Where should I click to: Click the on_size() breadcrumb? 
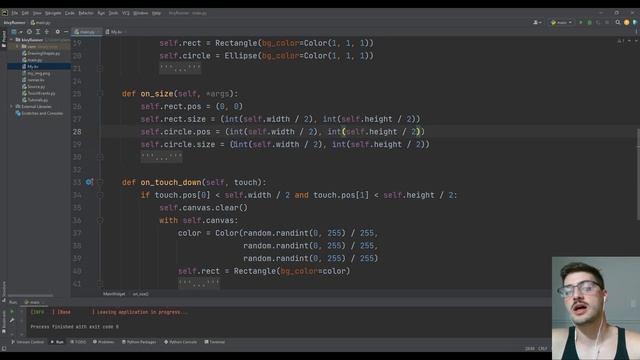[x=141, y=294]
